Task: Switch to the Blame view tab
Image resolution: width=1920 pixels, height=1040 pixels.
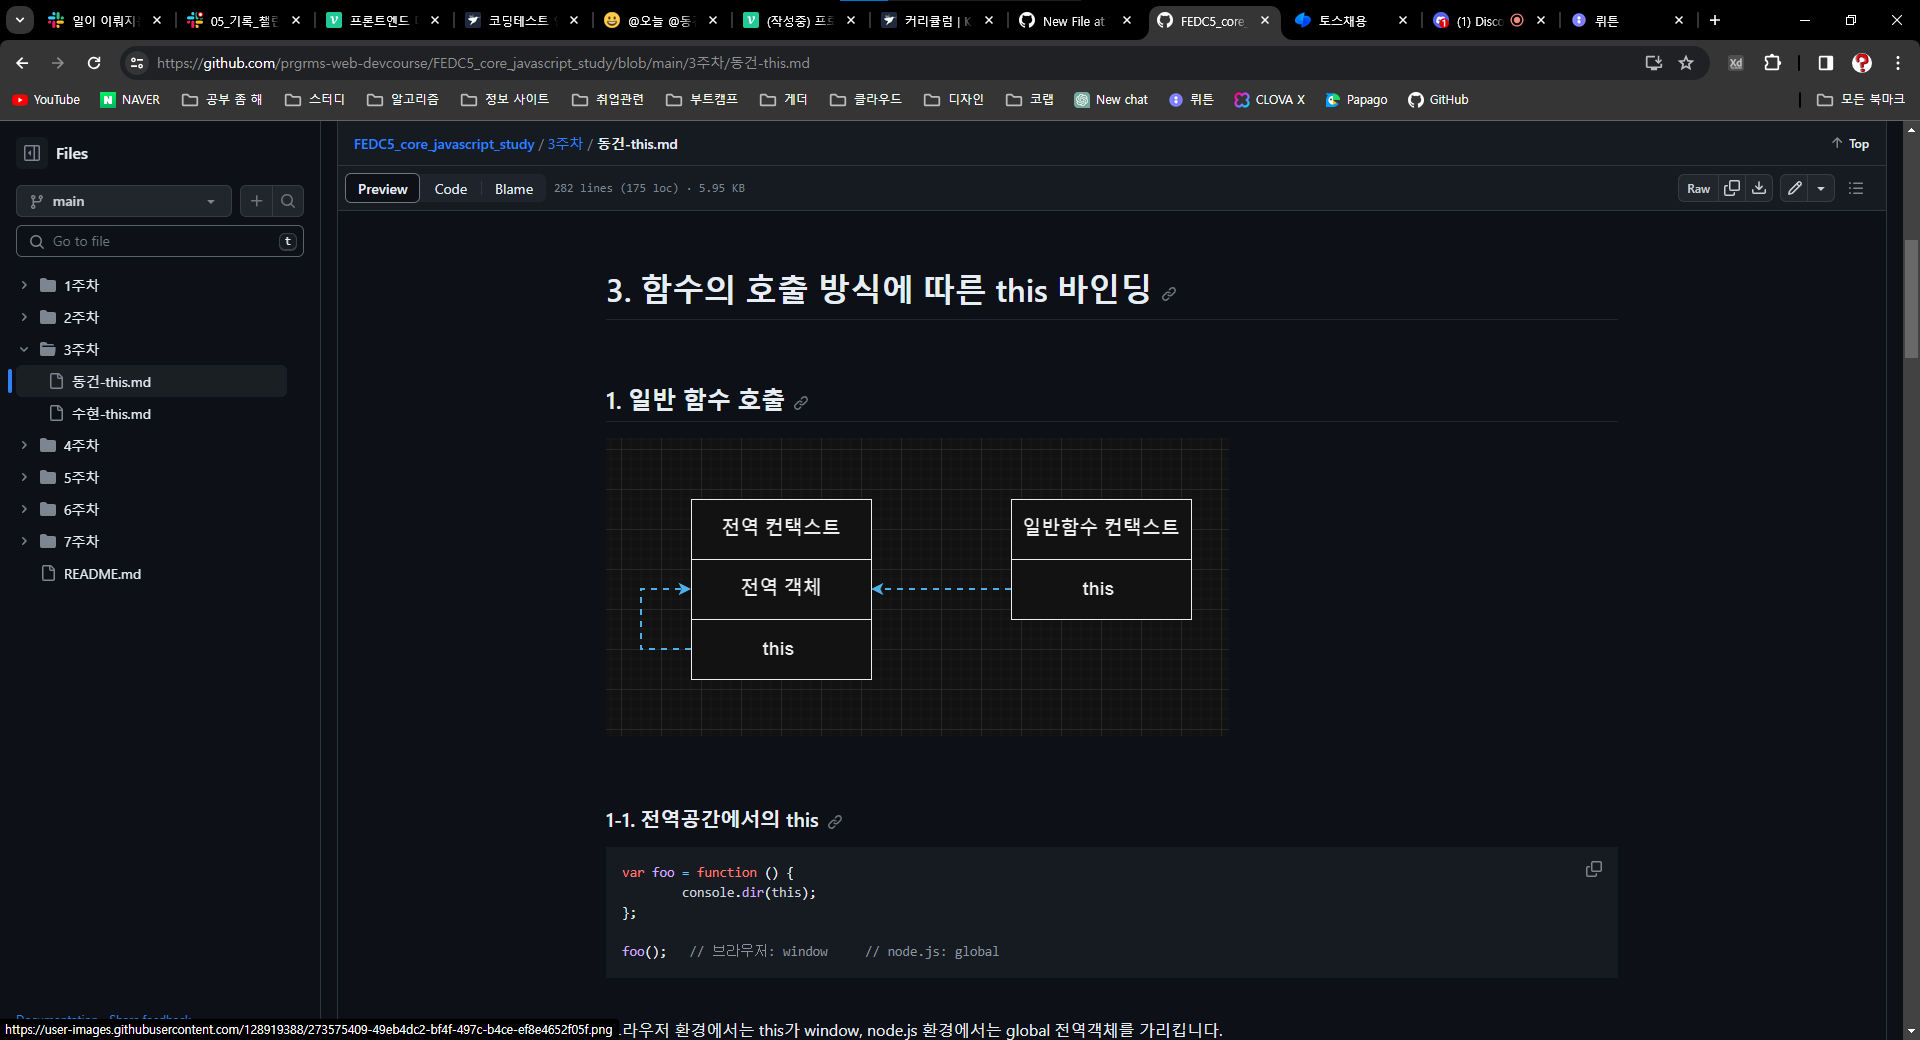Action: coord(514,189)
